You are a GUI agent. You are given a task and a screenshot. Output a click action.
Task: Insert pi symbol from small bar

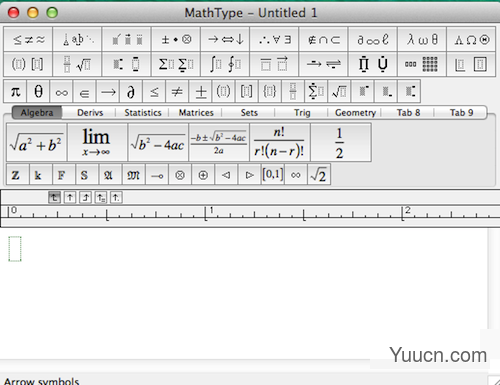click(15, 91)
